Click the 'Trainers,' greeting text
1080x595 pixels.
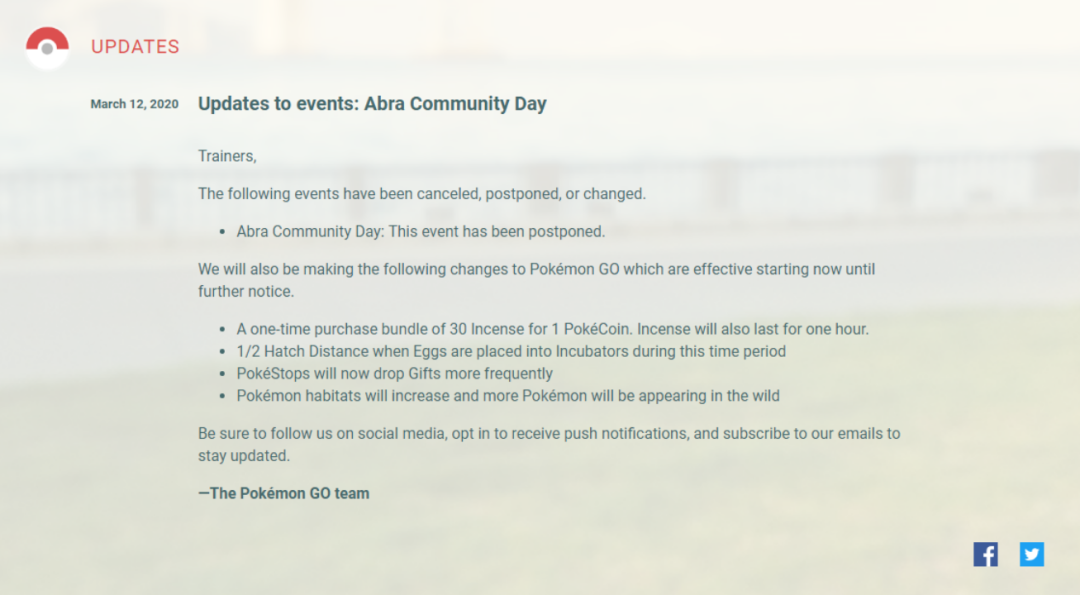(227, 155)
